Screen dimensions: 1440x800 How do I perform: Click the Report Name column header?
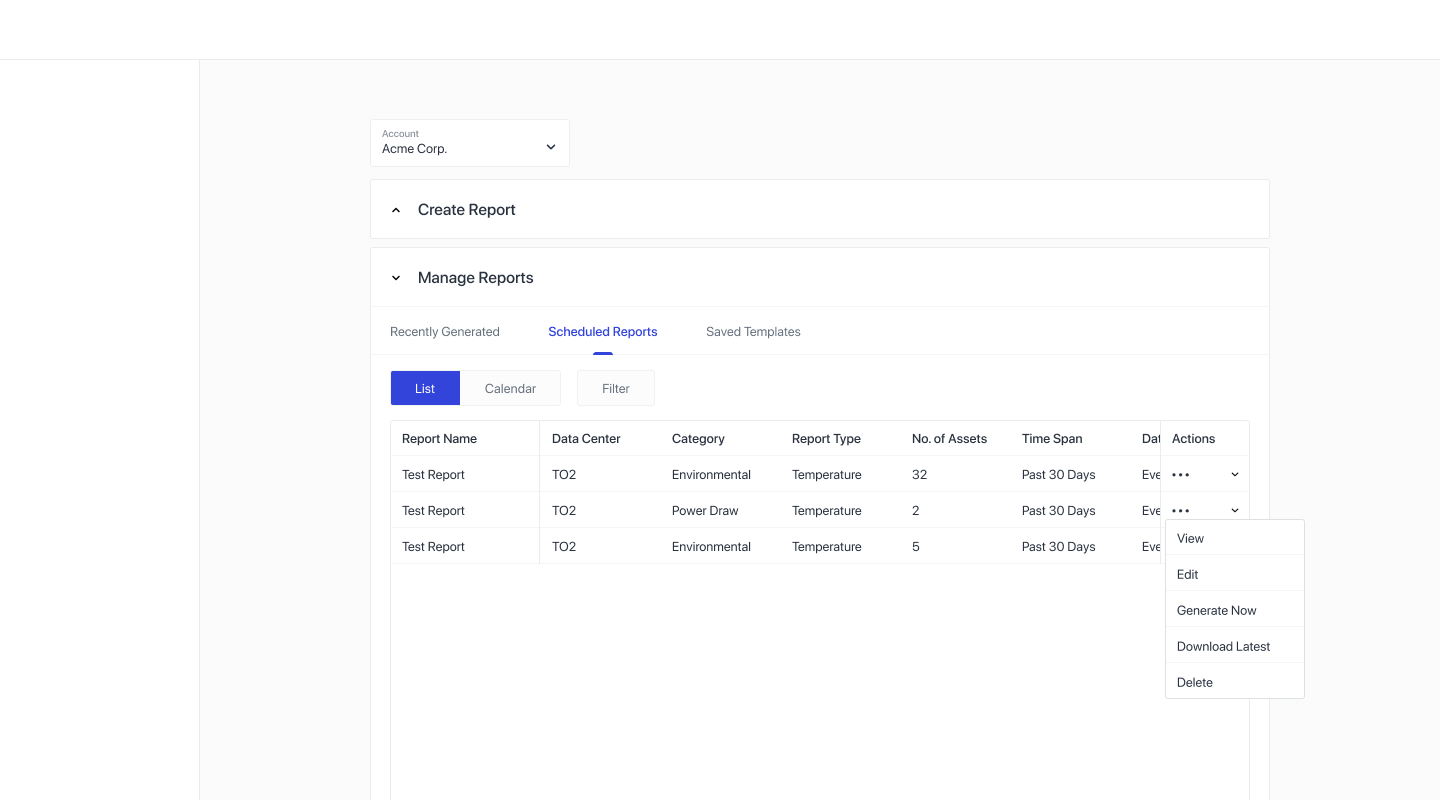[439, 439]
